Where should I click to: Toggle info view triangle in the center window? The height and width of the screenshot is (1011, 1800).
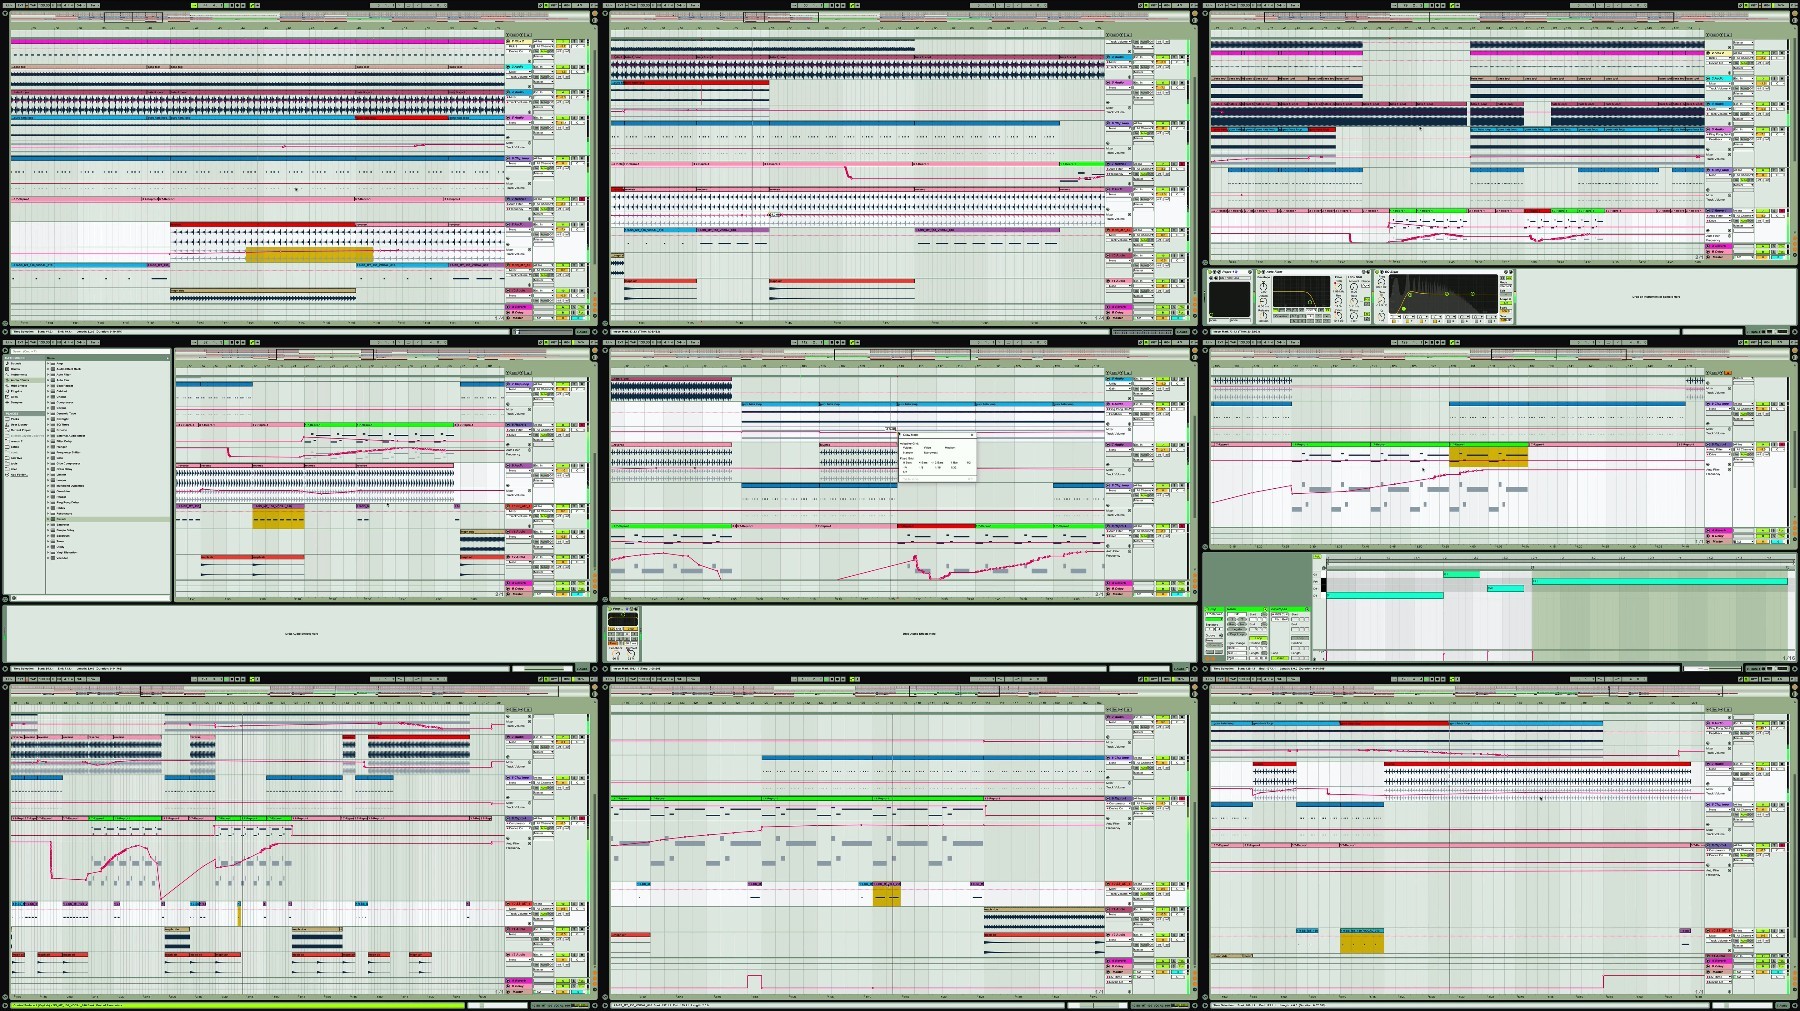click(x=605, y=668)
